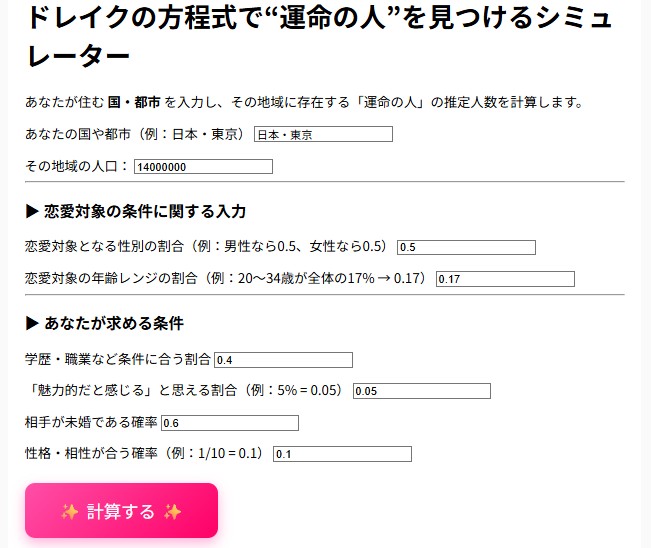Click the triangle beside あなたが求める条件

(x=32, y=323)
